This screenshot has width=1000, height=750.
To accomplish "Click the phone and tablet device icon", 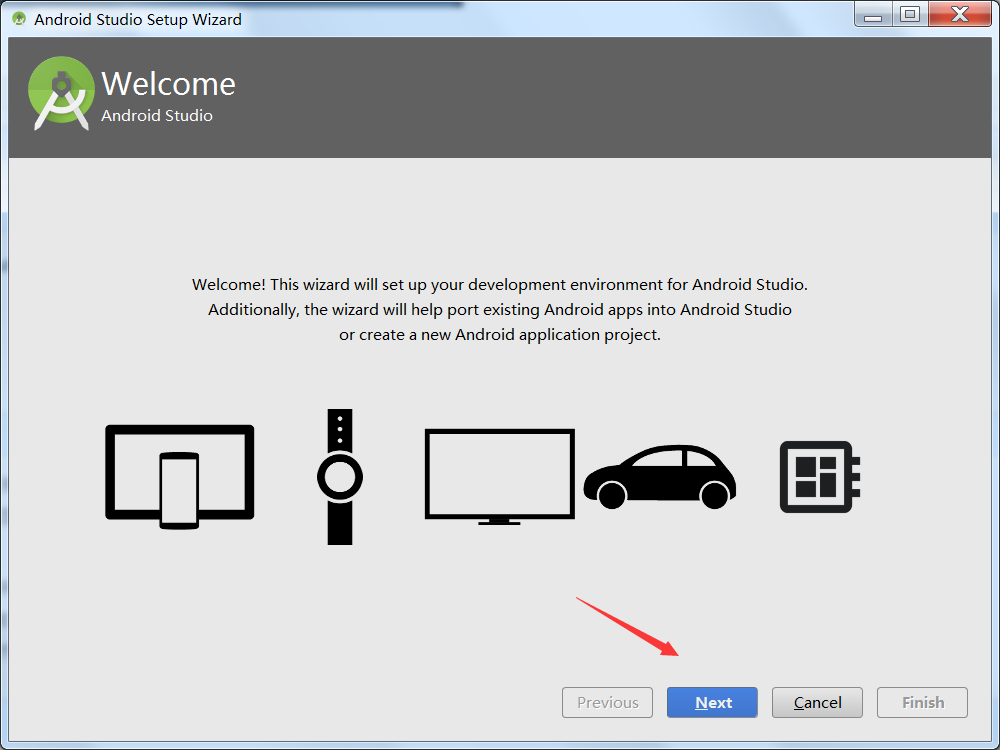I will pyautogui.click(x=180, y=476).
